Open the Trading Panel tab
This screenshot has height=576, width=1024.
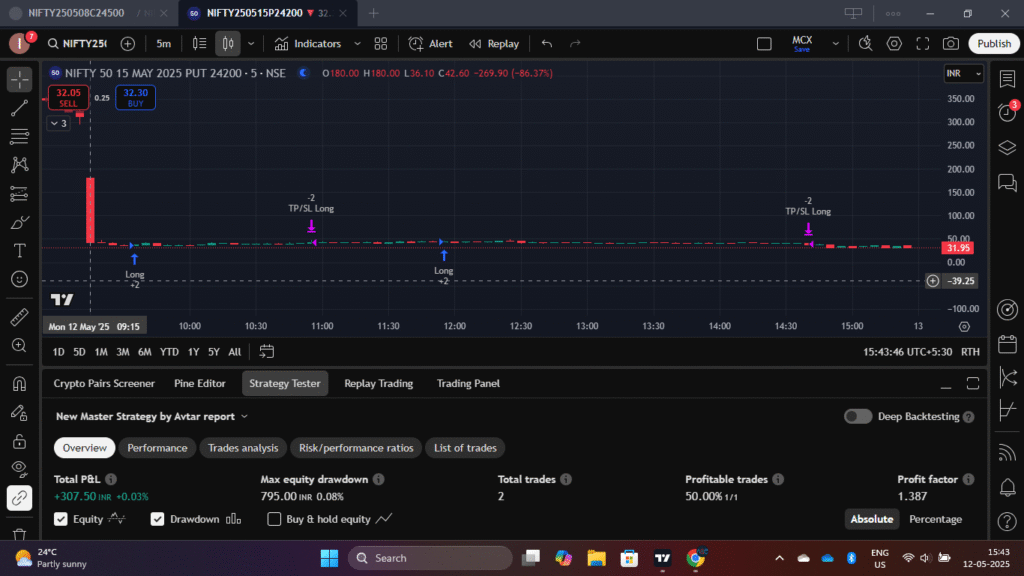(468, 383)
